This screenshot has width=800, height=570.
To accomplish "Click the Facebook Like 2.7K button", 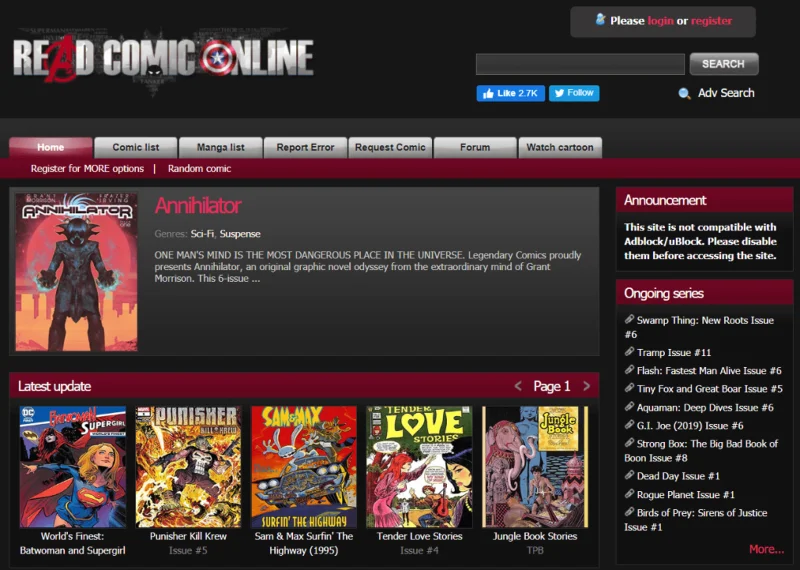I will coord(510,93).
